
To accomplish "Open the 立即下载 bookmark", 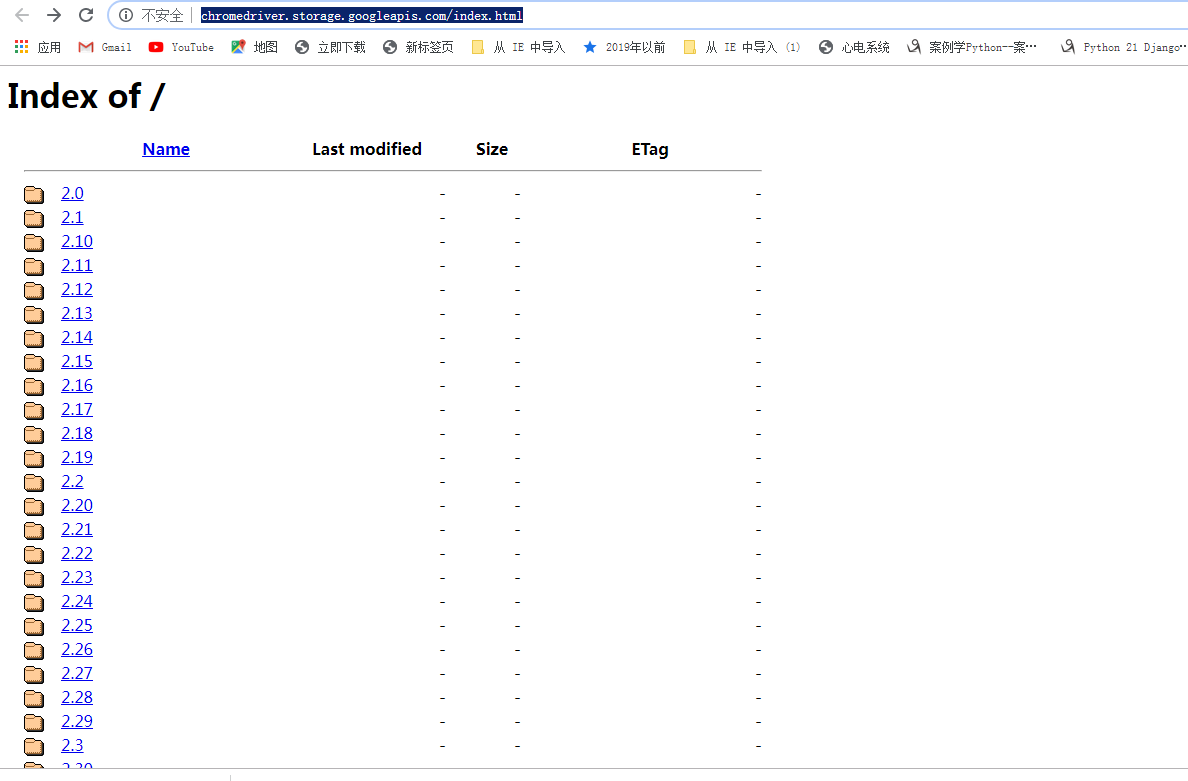I will pos(330,47).
